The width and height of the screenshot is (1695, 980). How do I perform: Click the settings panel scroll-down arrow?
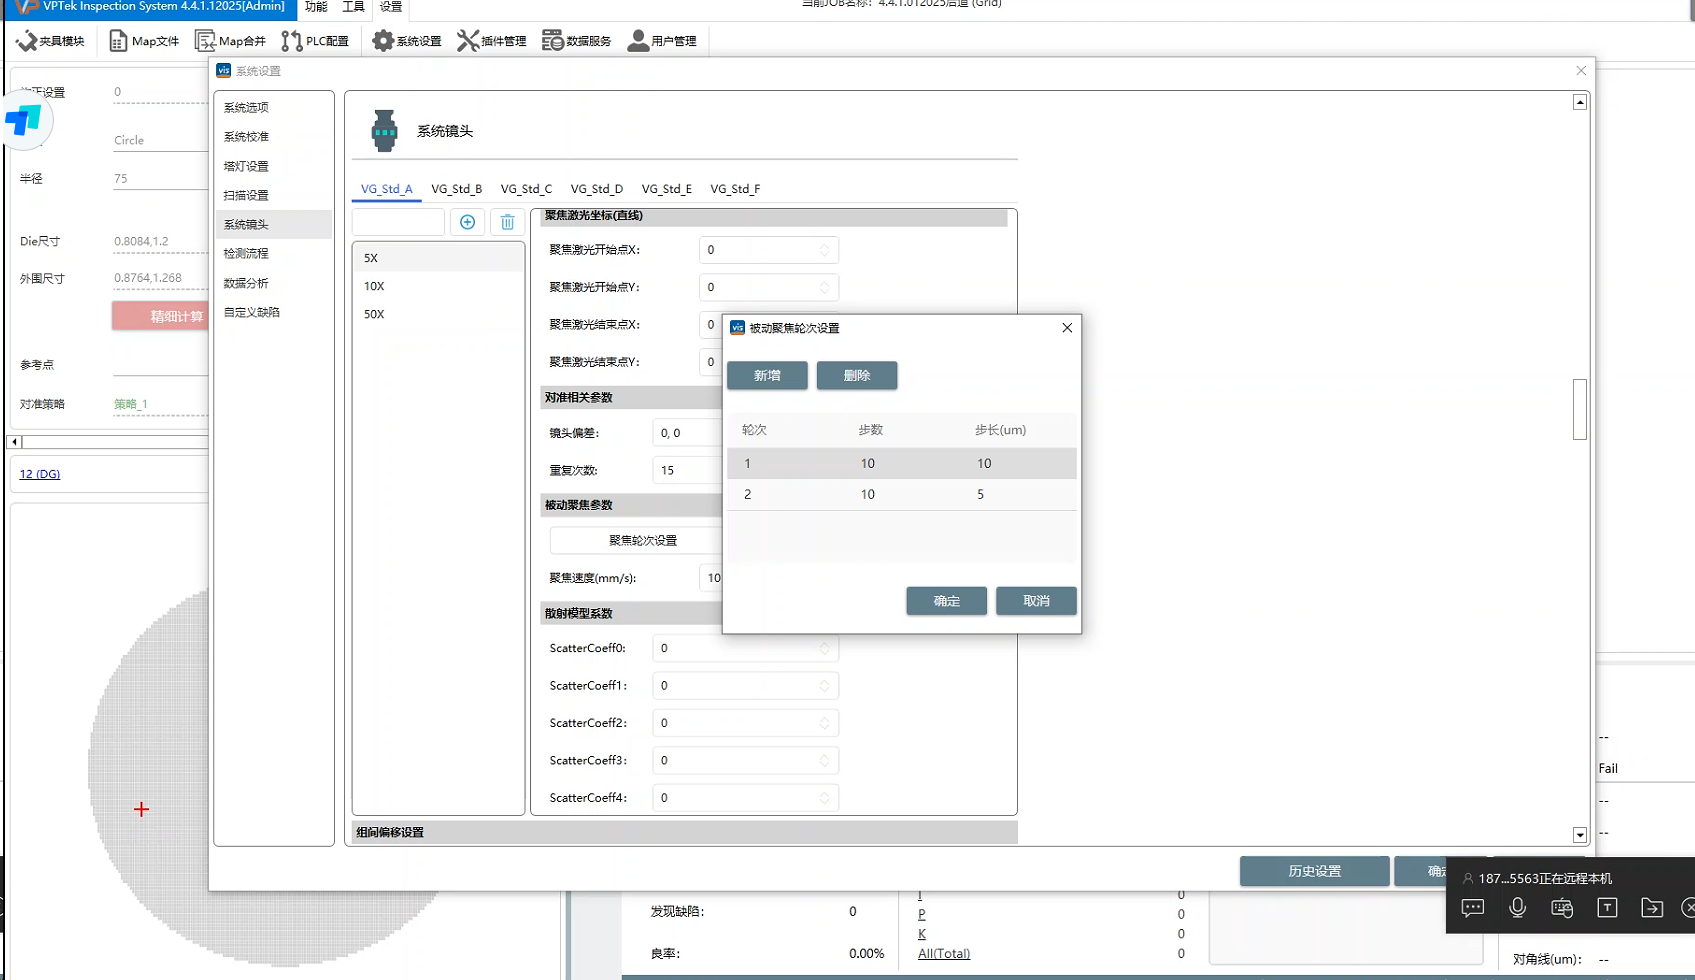1579,835
